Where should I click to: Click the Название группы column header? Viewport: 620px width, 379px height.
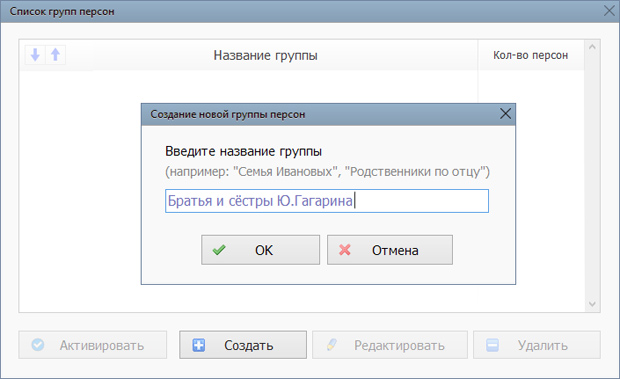265,55
